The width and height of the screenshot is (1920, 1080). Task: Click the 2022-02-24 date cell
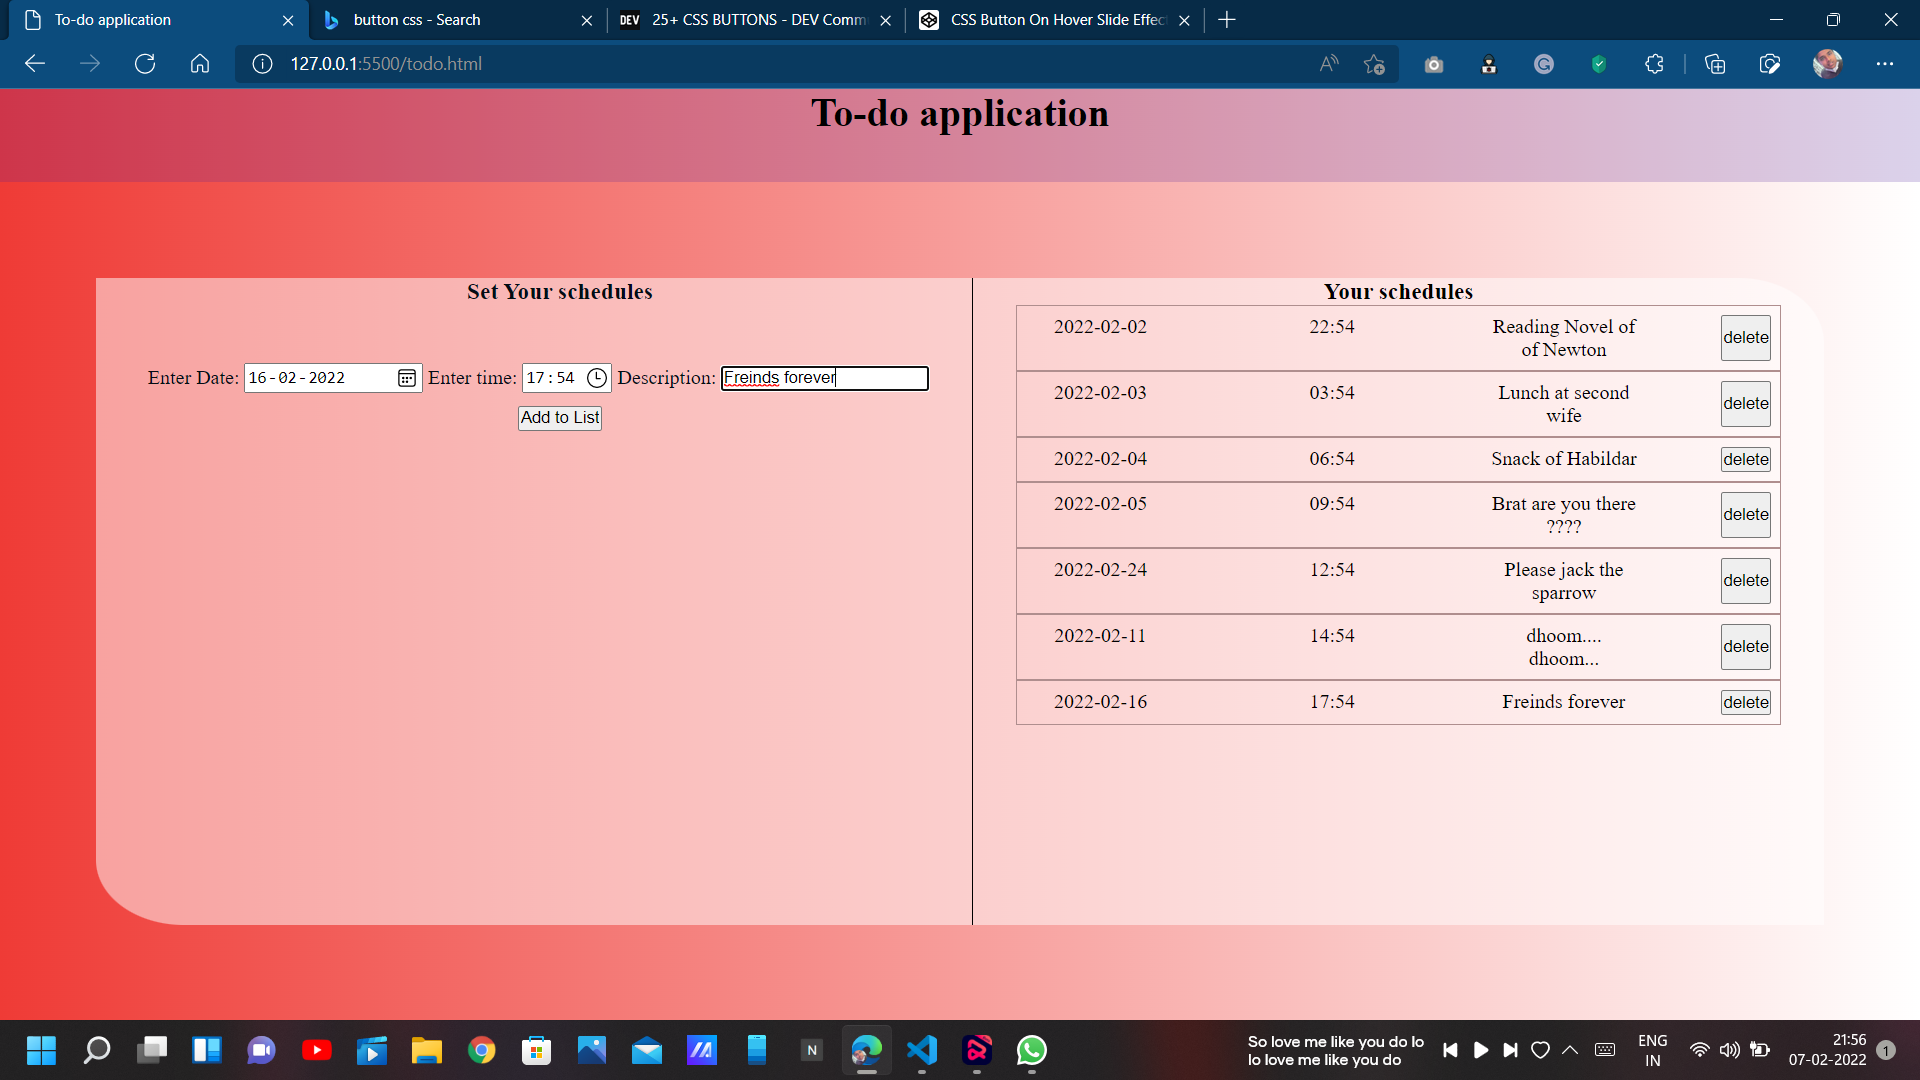1100,570
